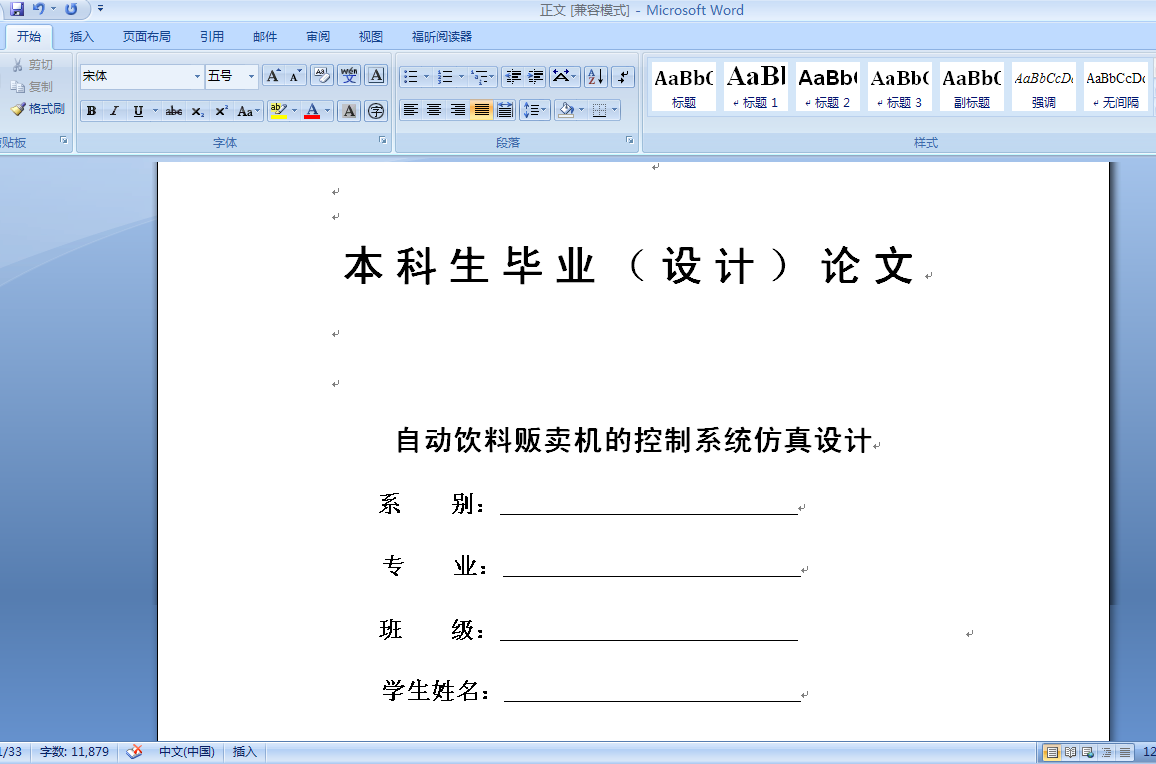1156x764 pixels.
Task: Switch to outline view icon
Action: point(1107,752)
